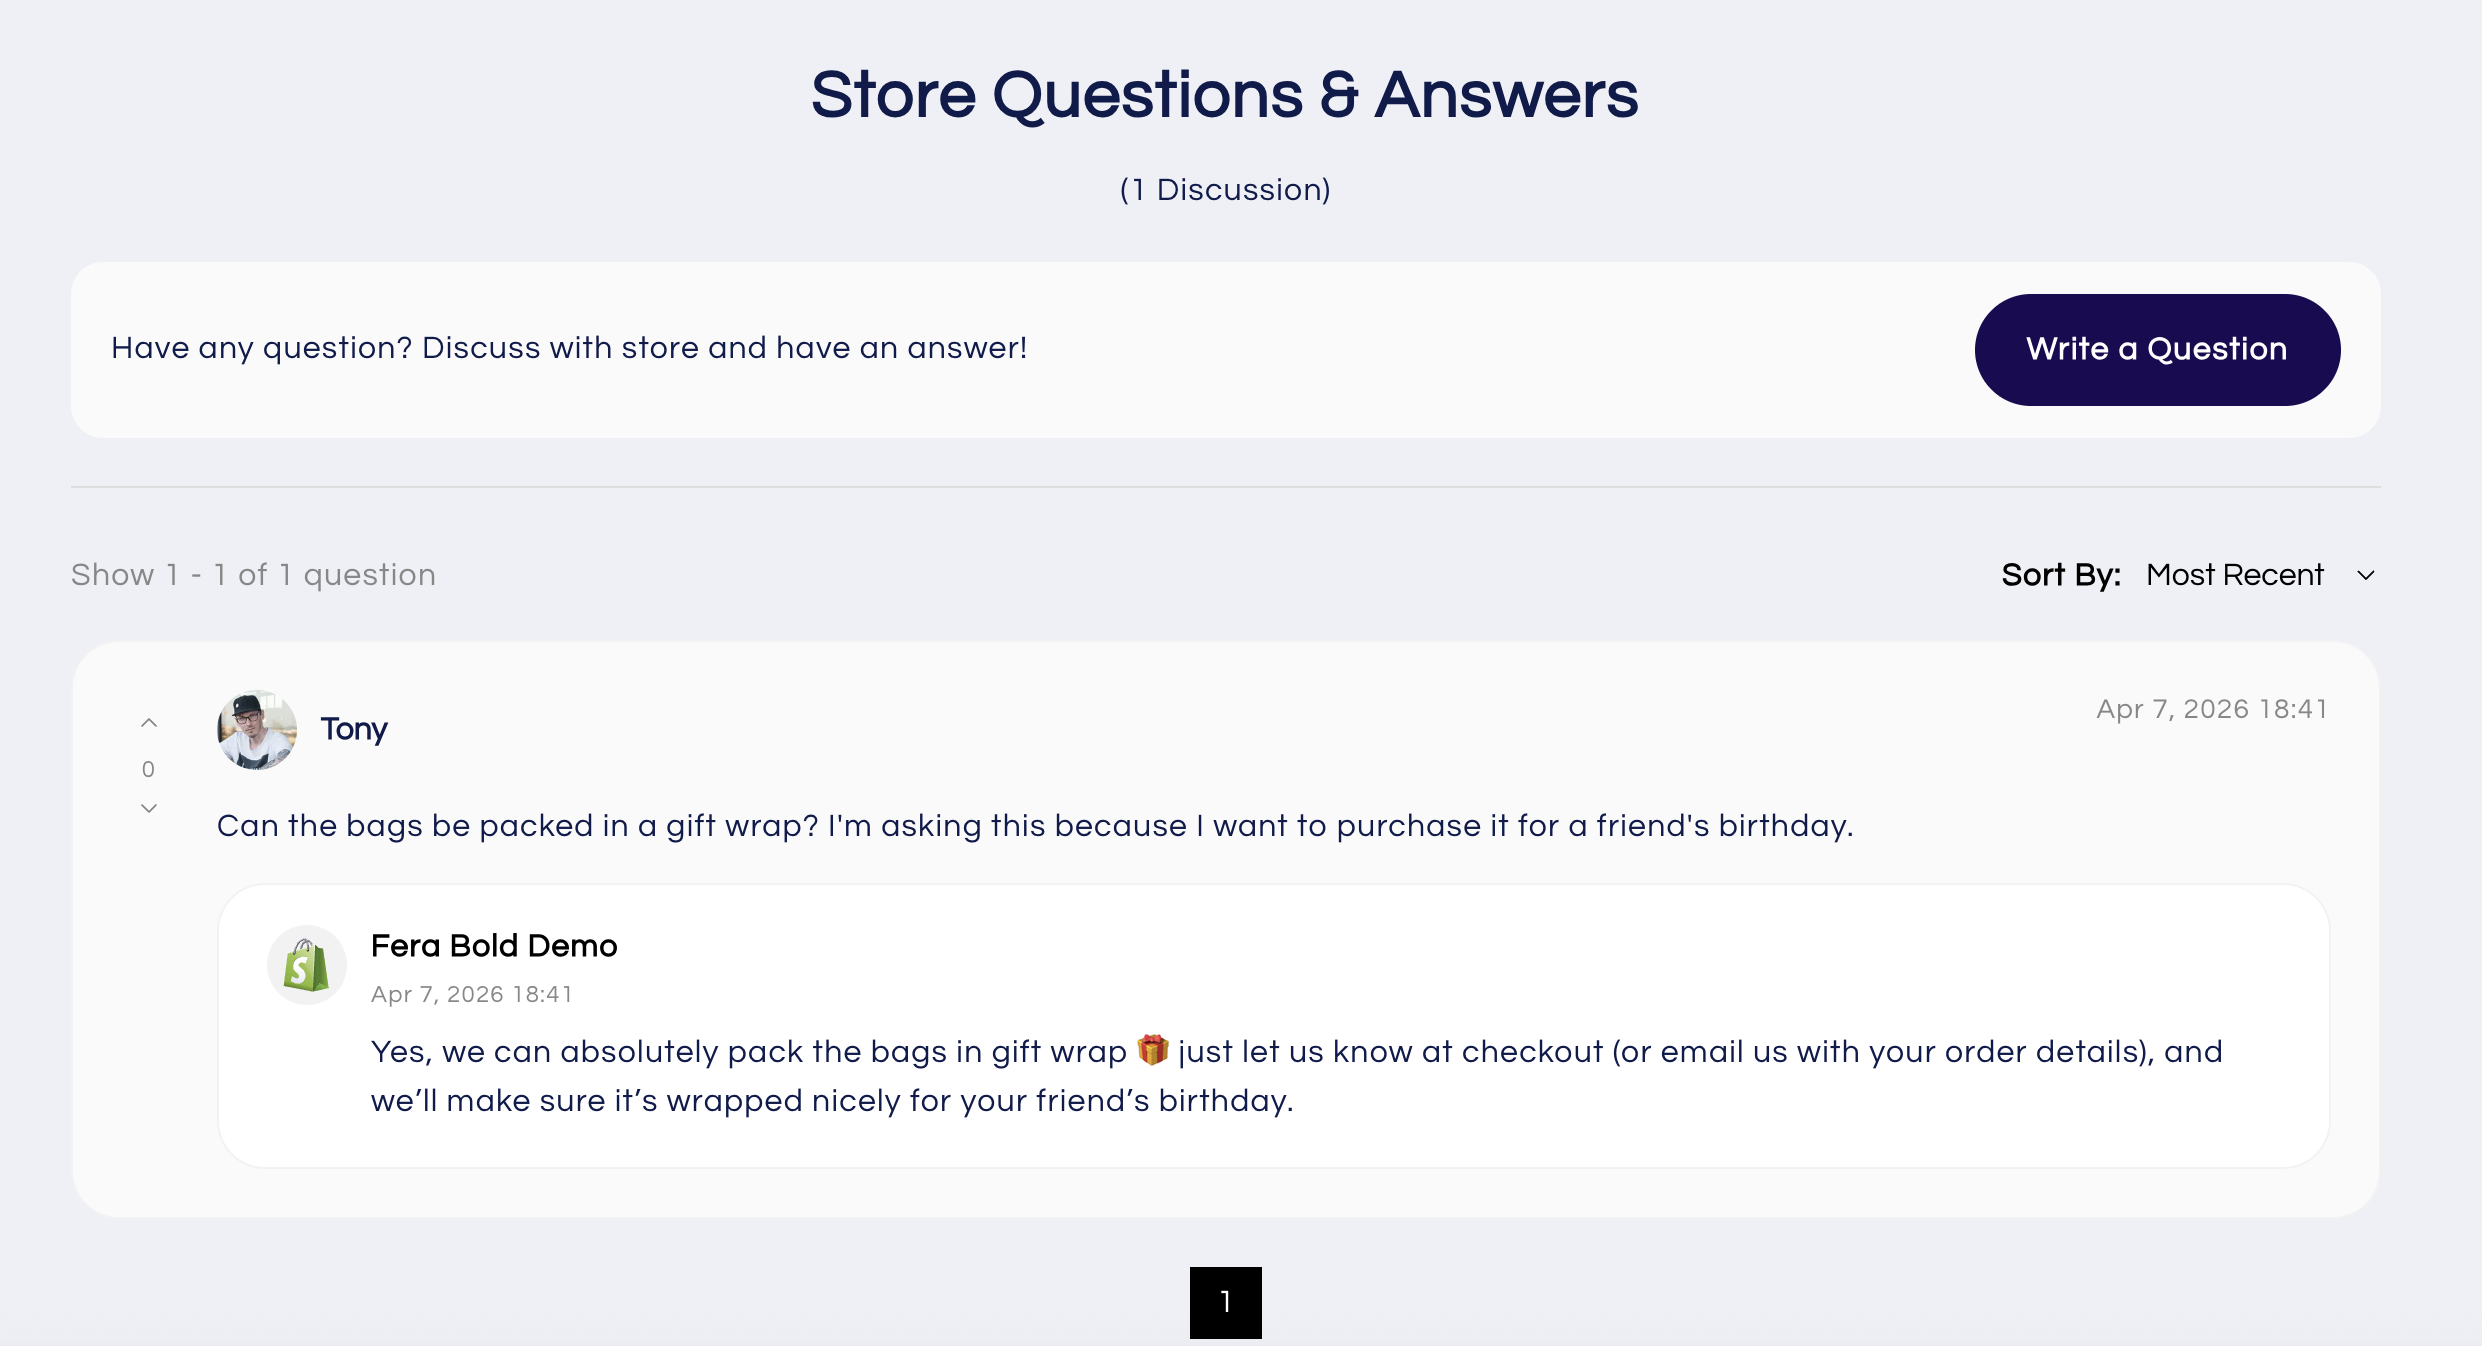Image resolution: width=2482 pixels, height=1346 pixels.
Task: Click the Shopify bag avatar for Fera Bold Demo
Action: pos(307,963)
